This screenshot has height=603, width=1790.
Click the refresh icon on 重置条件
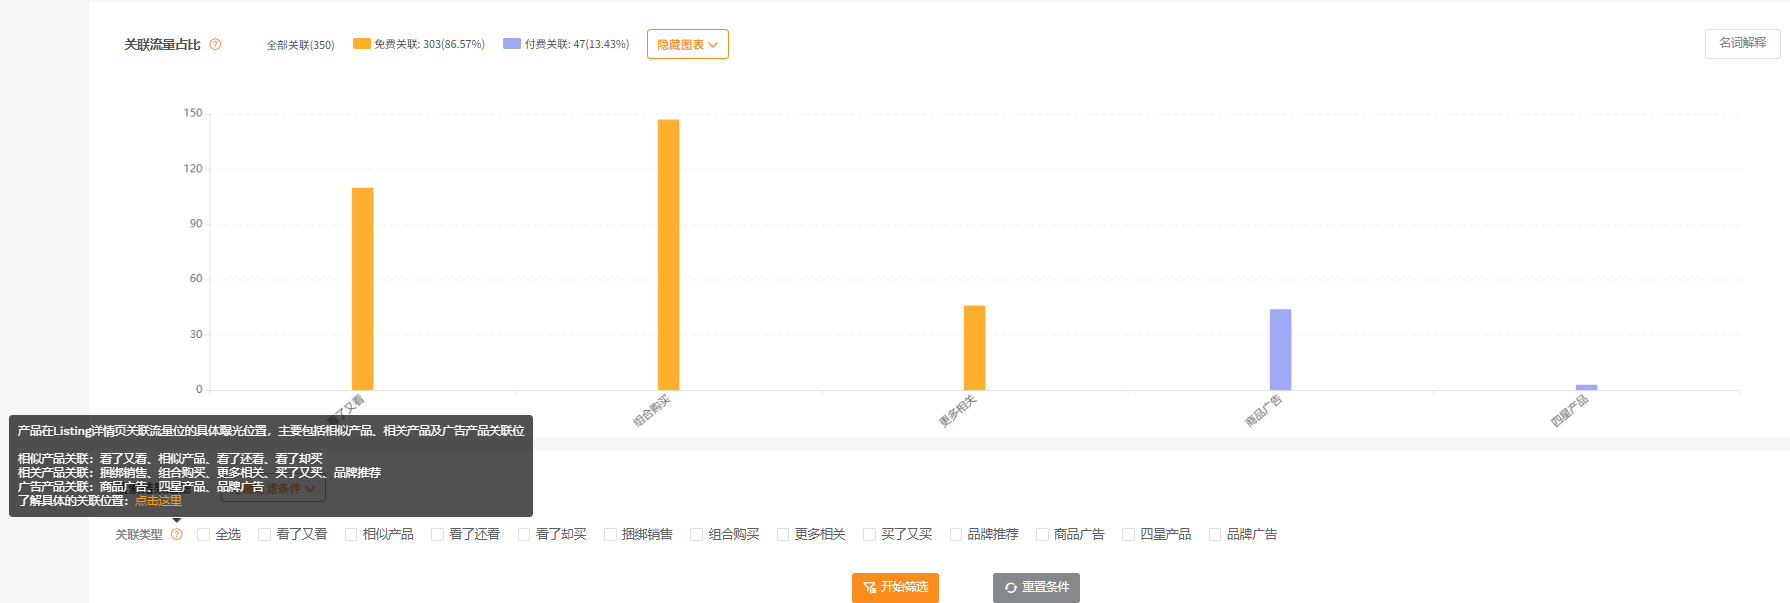point(1011,588)
